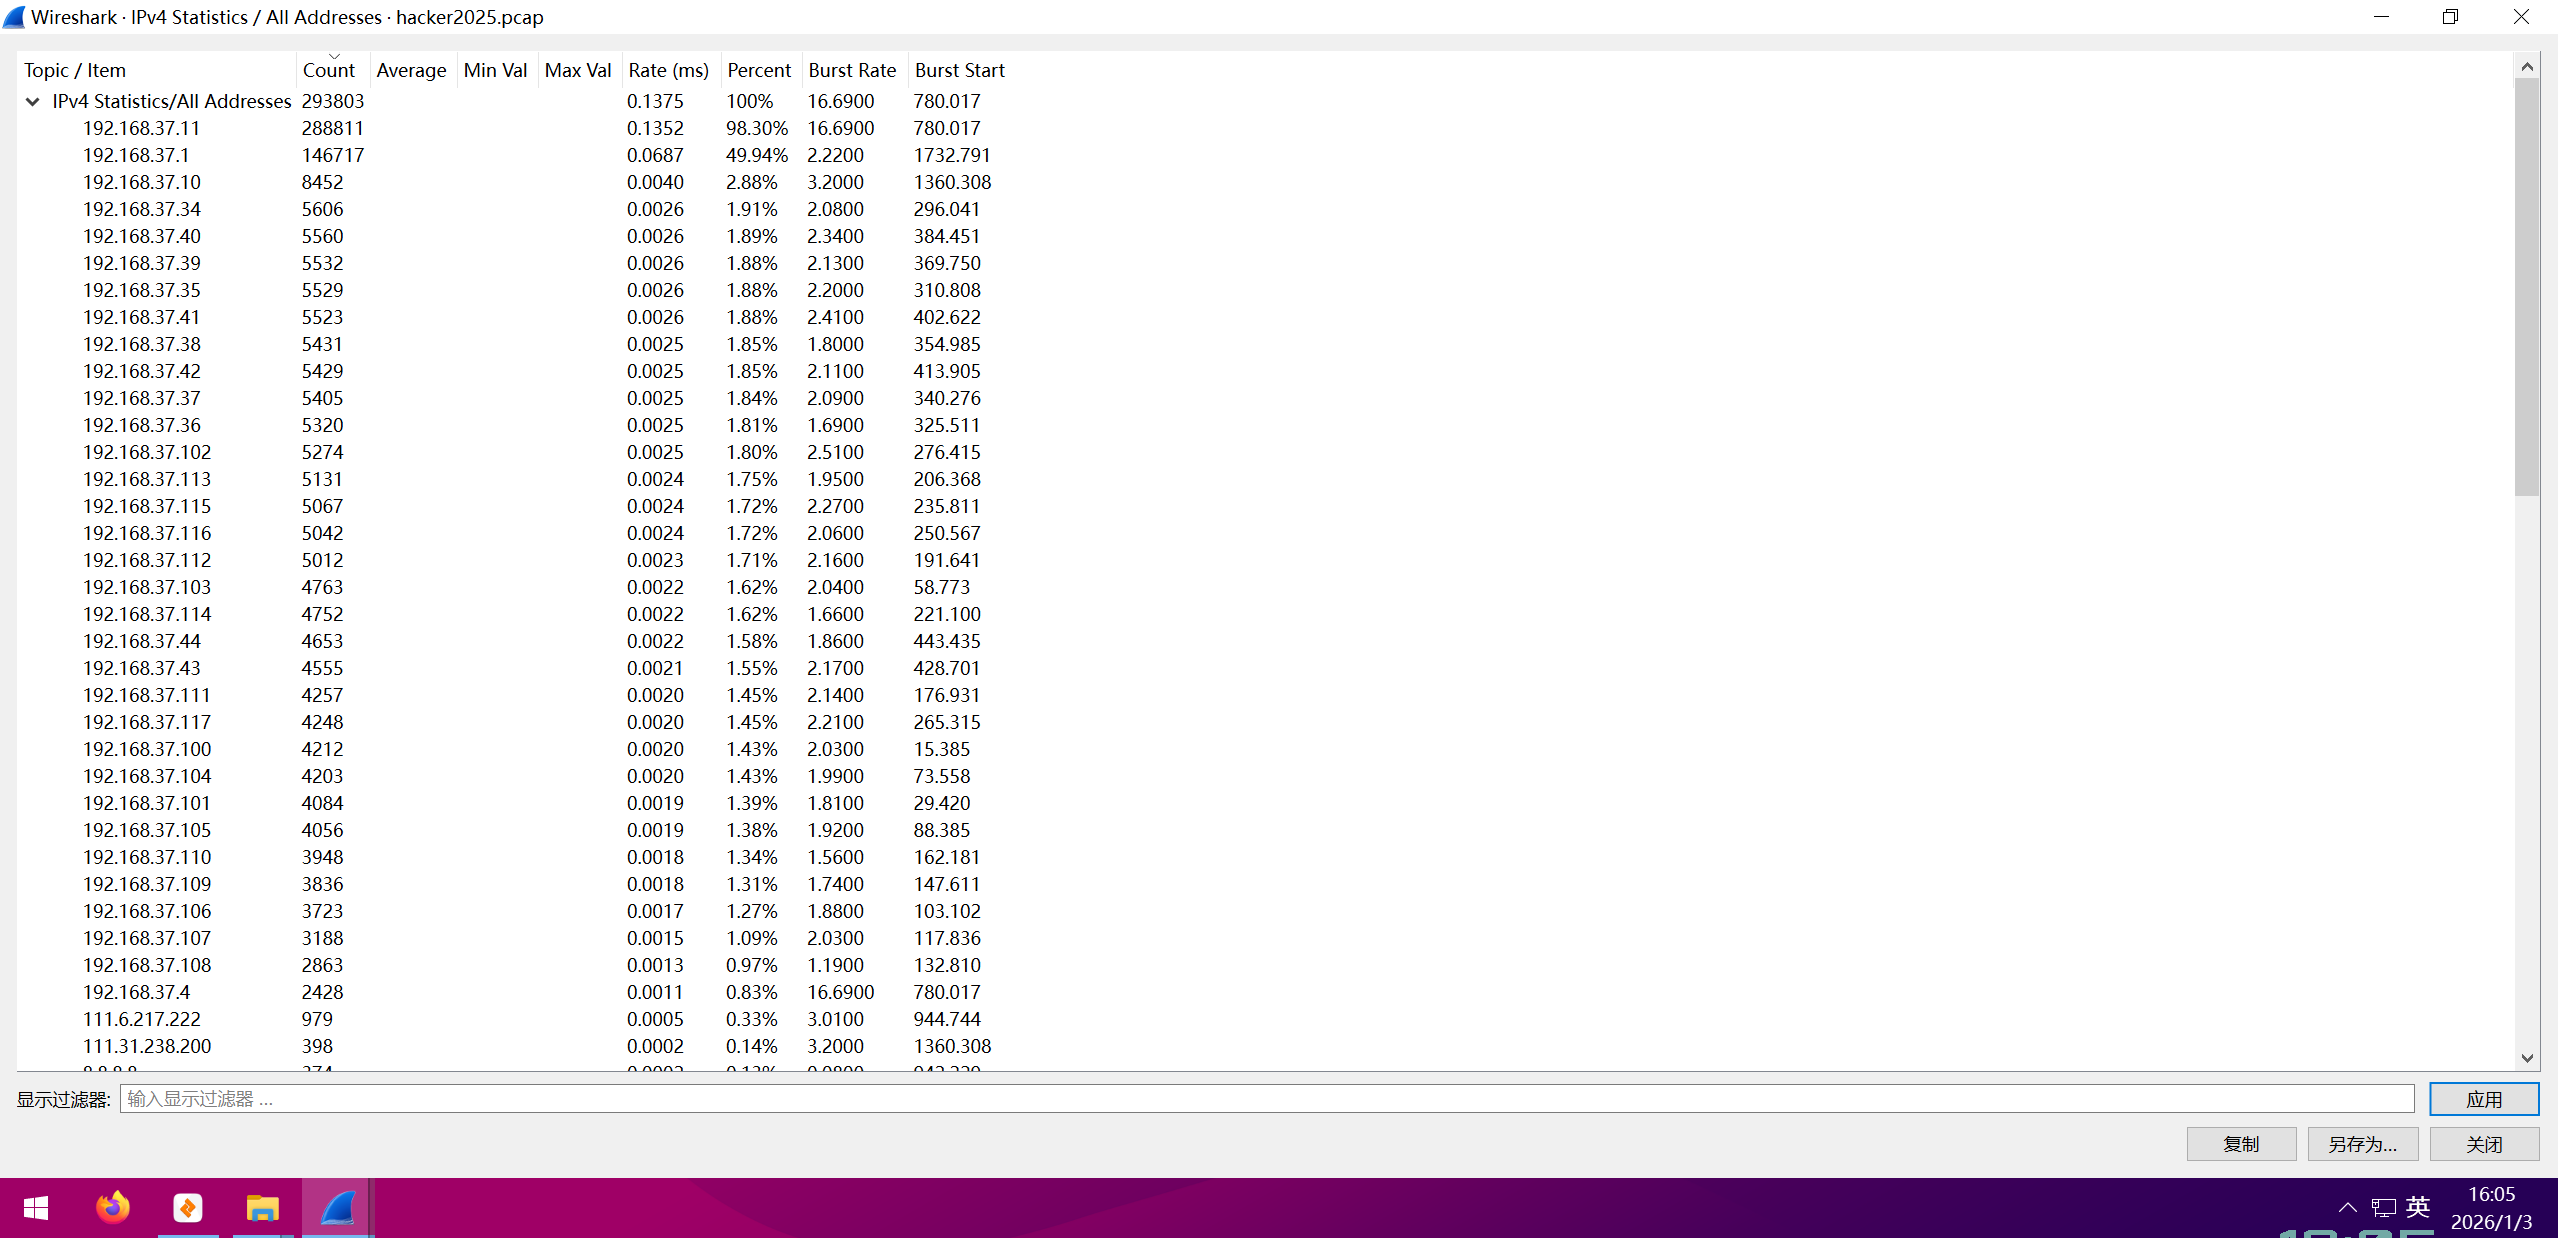Launch Firefox from the taskbar
Screen dimensions: 2558x1238
coord(112,1208)
